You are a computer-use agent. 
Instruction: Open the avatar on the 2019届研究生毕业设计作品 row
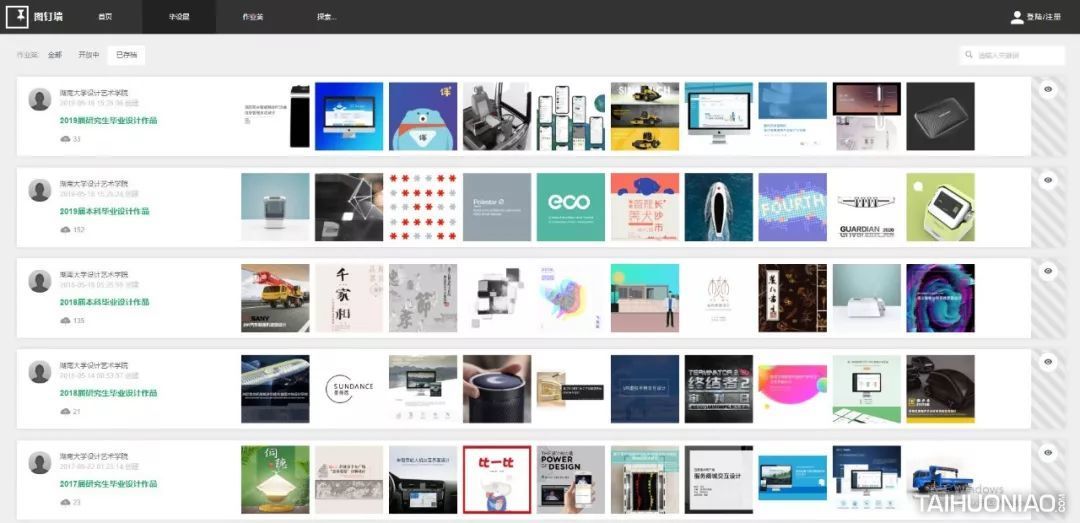40,99
